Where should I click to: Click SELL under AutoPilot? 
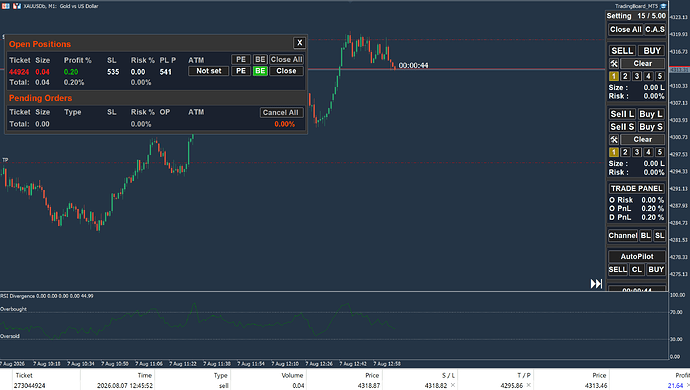(x=617, y=270)
